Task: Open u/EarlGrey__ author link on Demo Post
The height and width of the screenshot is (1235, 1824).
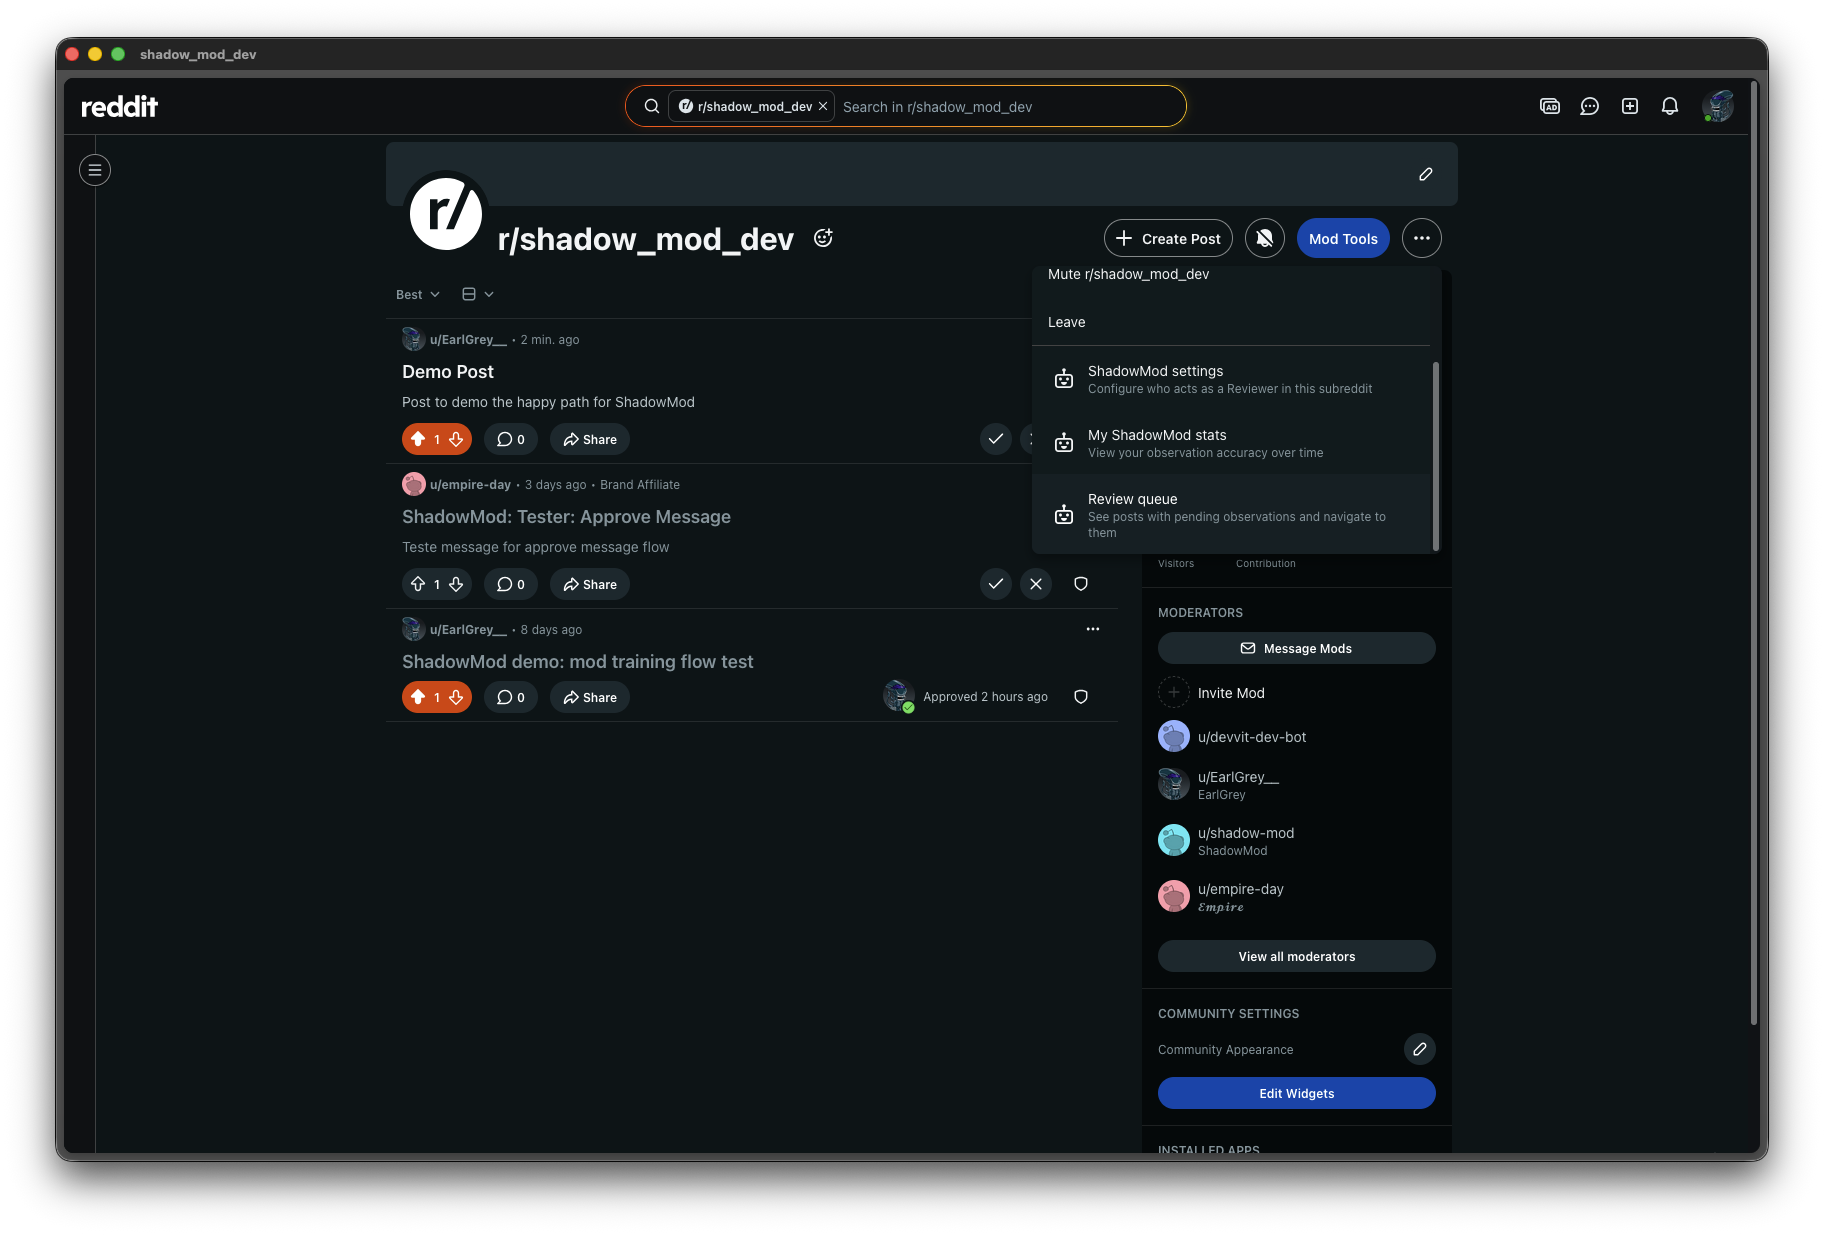Action: pyautogui.click(x=468, y=339)
